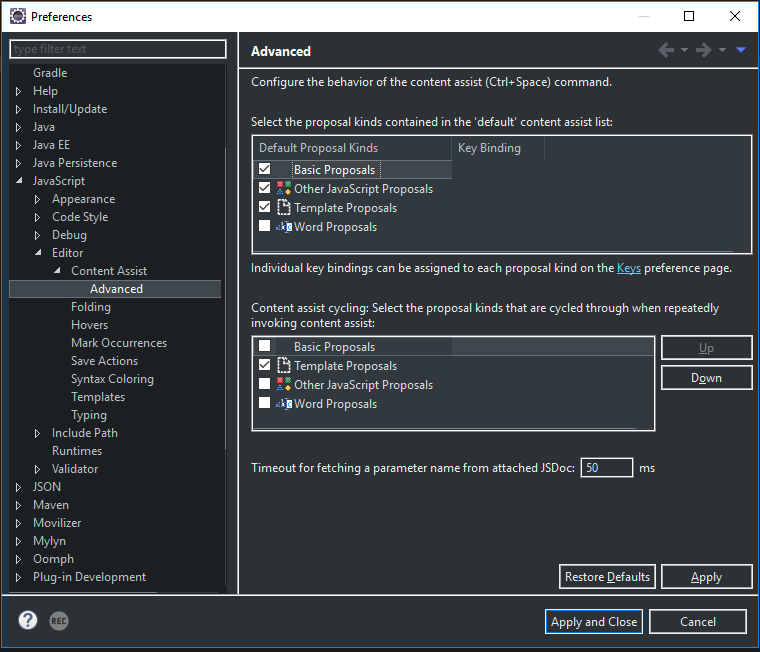Viewport: 760px width, 652px height.
Task: Open the back history dropdown arrow
Action: 684,50
